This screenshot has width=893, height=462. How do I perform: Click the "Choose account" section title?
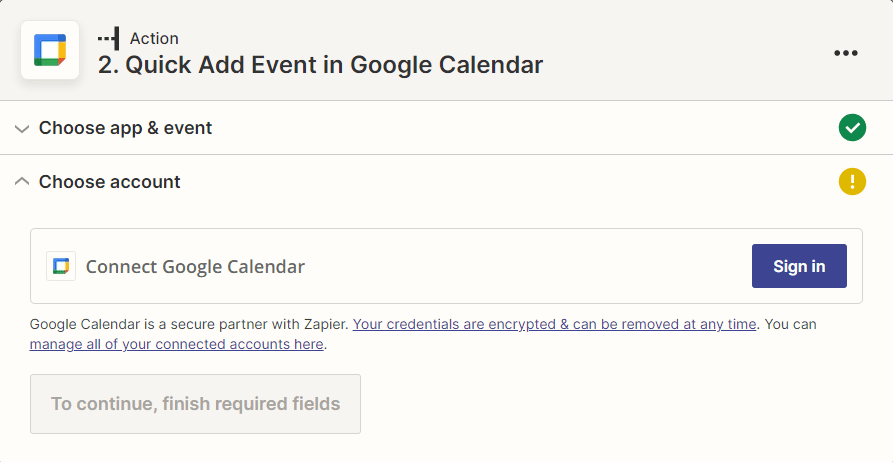(110, 182)
